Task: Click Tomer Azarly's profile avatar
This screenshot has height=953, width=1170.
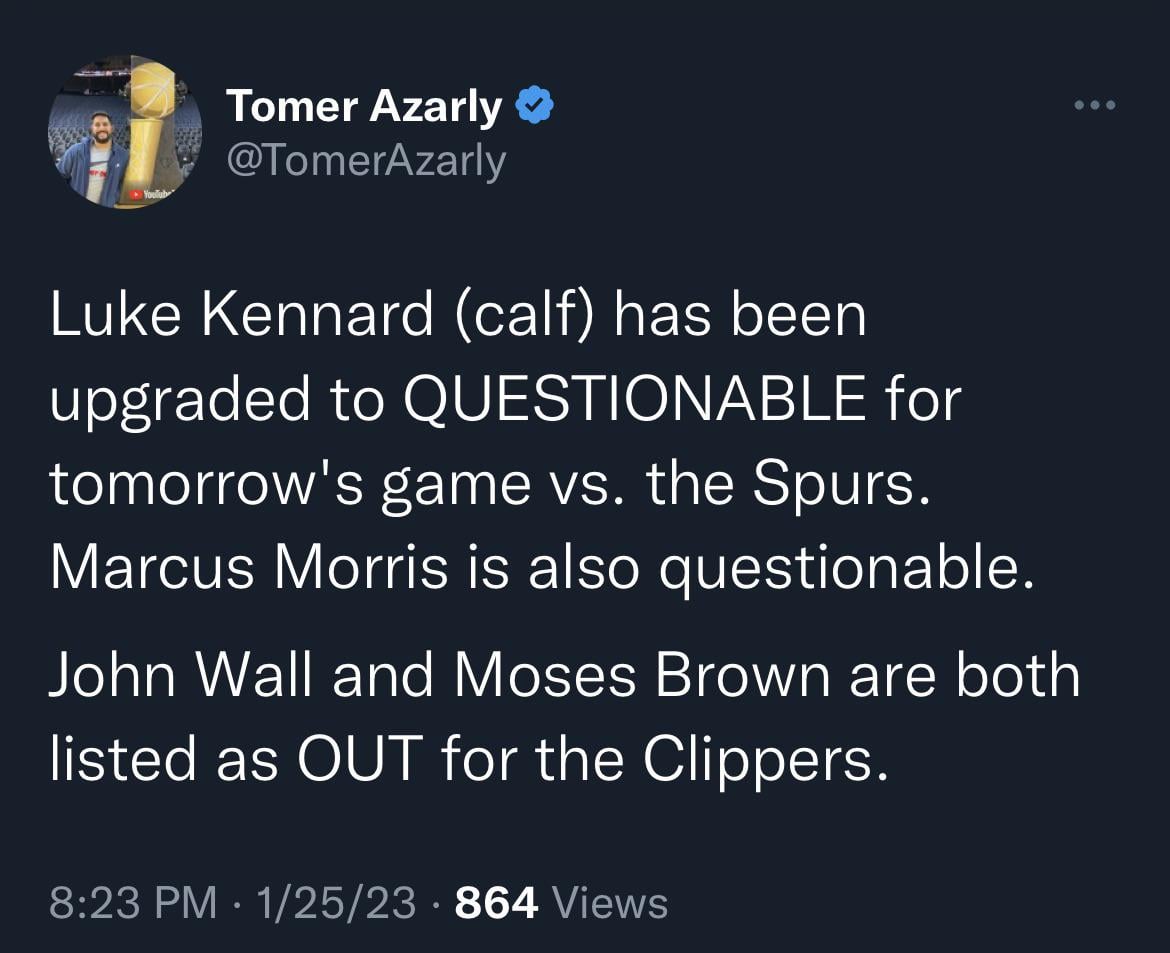Action: [x=125, y=132]
